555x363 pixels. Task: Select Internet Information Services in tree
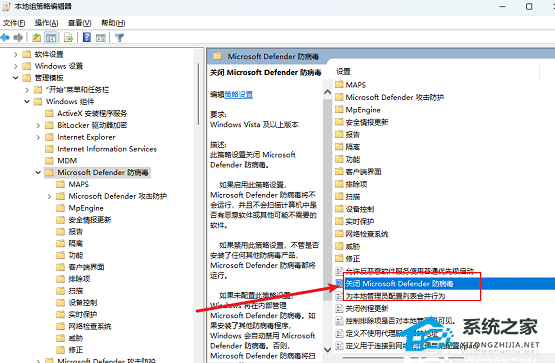[107, 149]
